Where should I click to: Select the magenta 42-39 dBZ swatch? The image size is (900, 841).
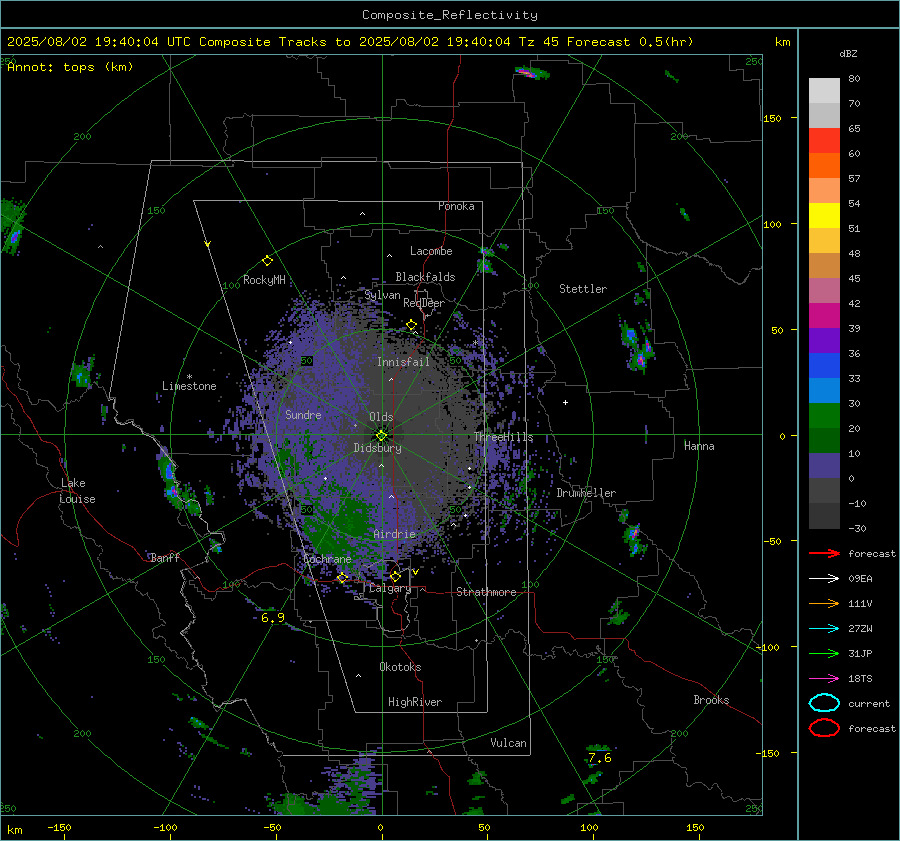824,315
